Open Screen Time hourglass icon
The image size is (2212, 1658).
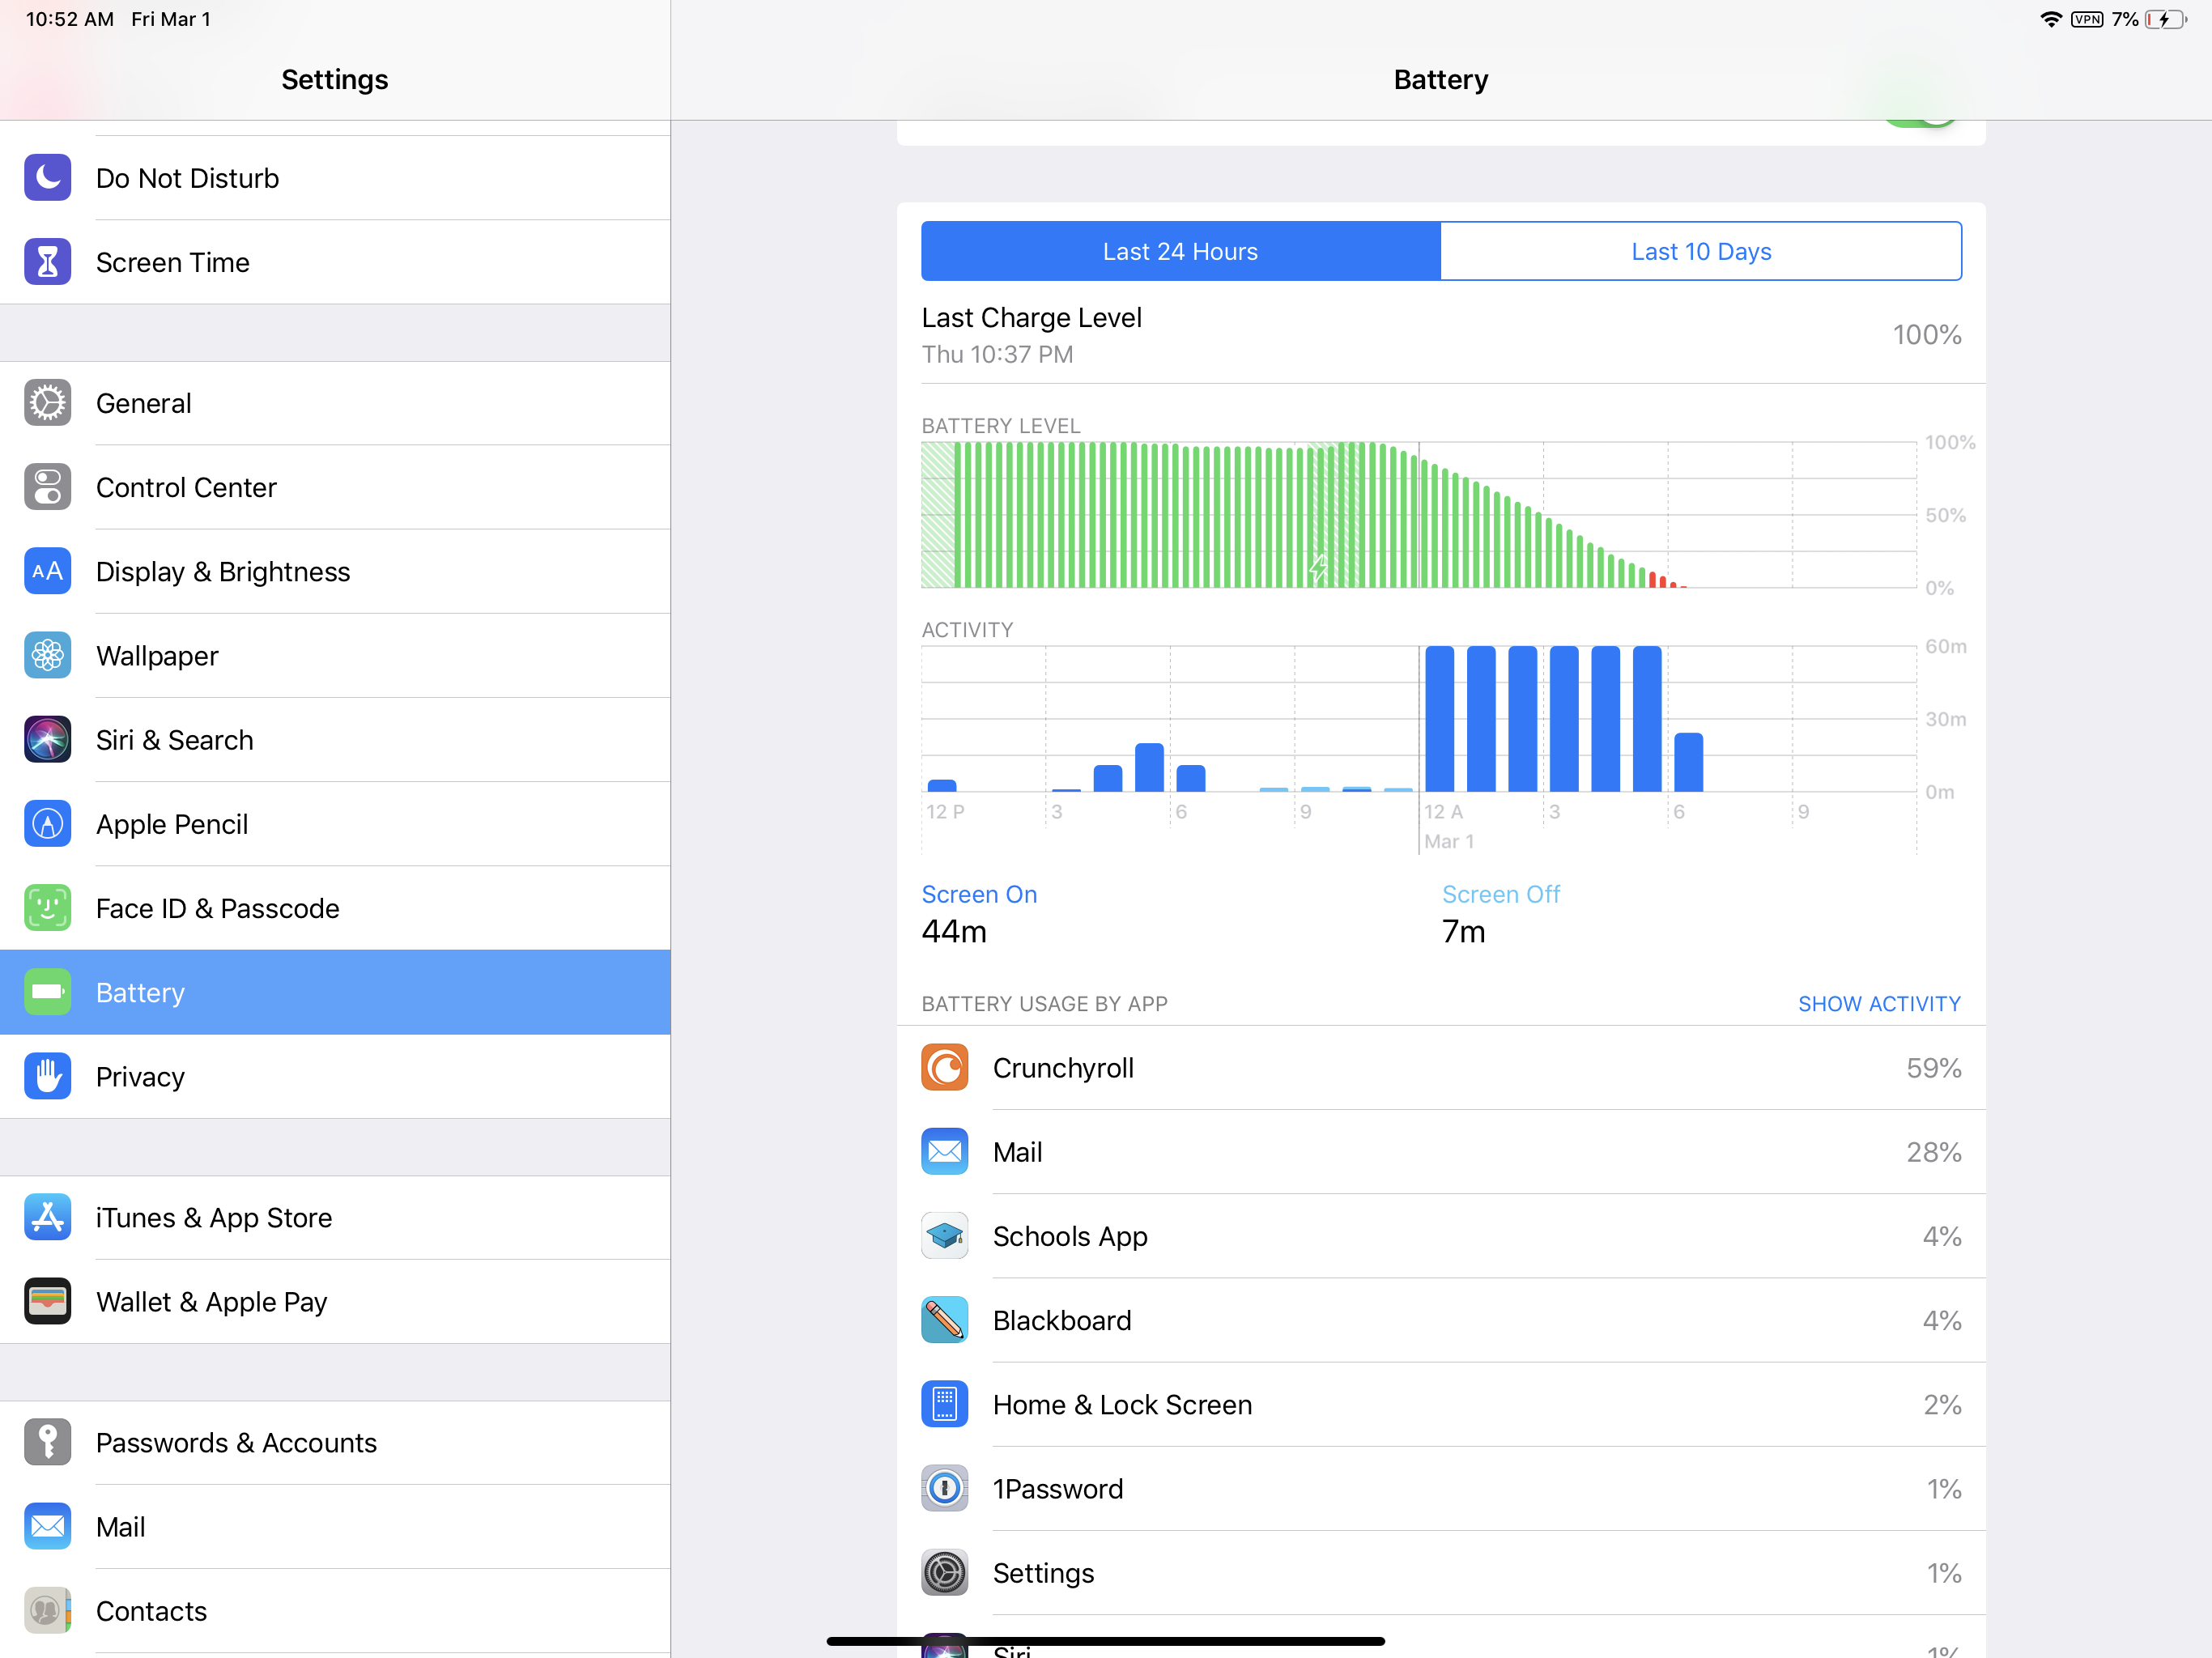pyautogui.click(x=47, y=262)
